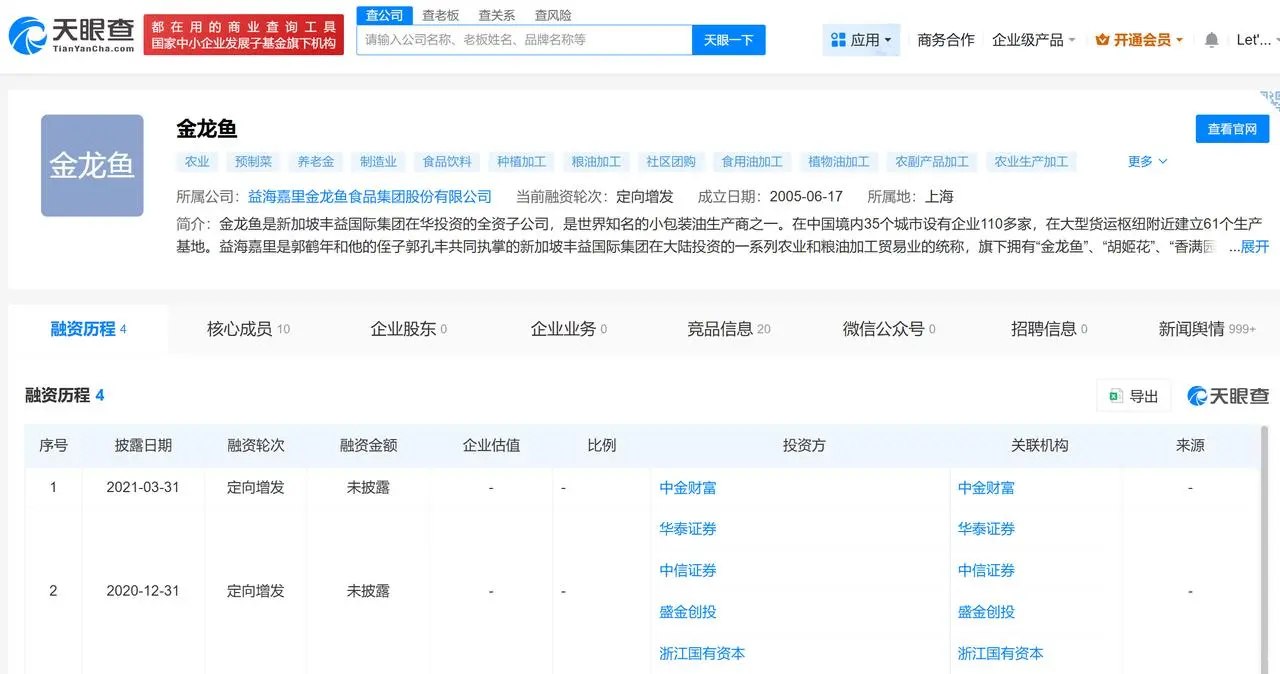
Task: Click the 查看官网 button
Action: [1232, 129]
